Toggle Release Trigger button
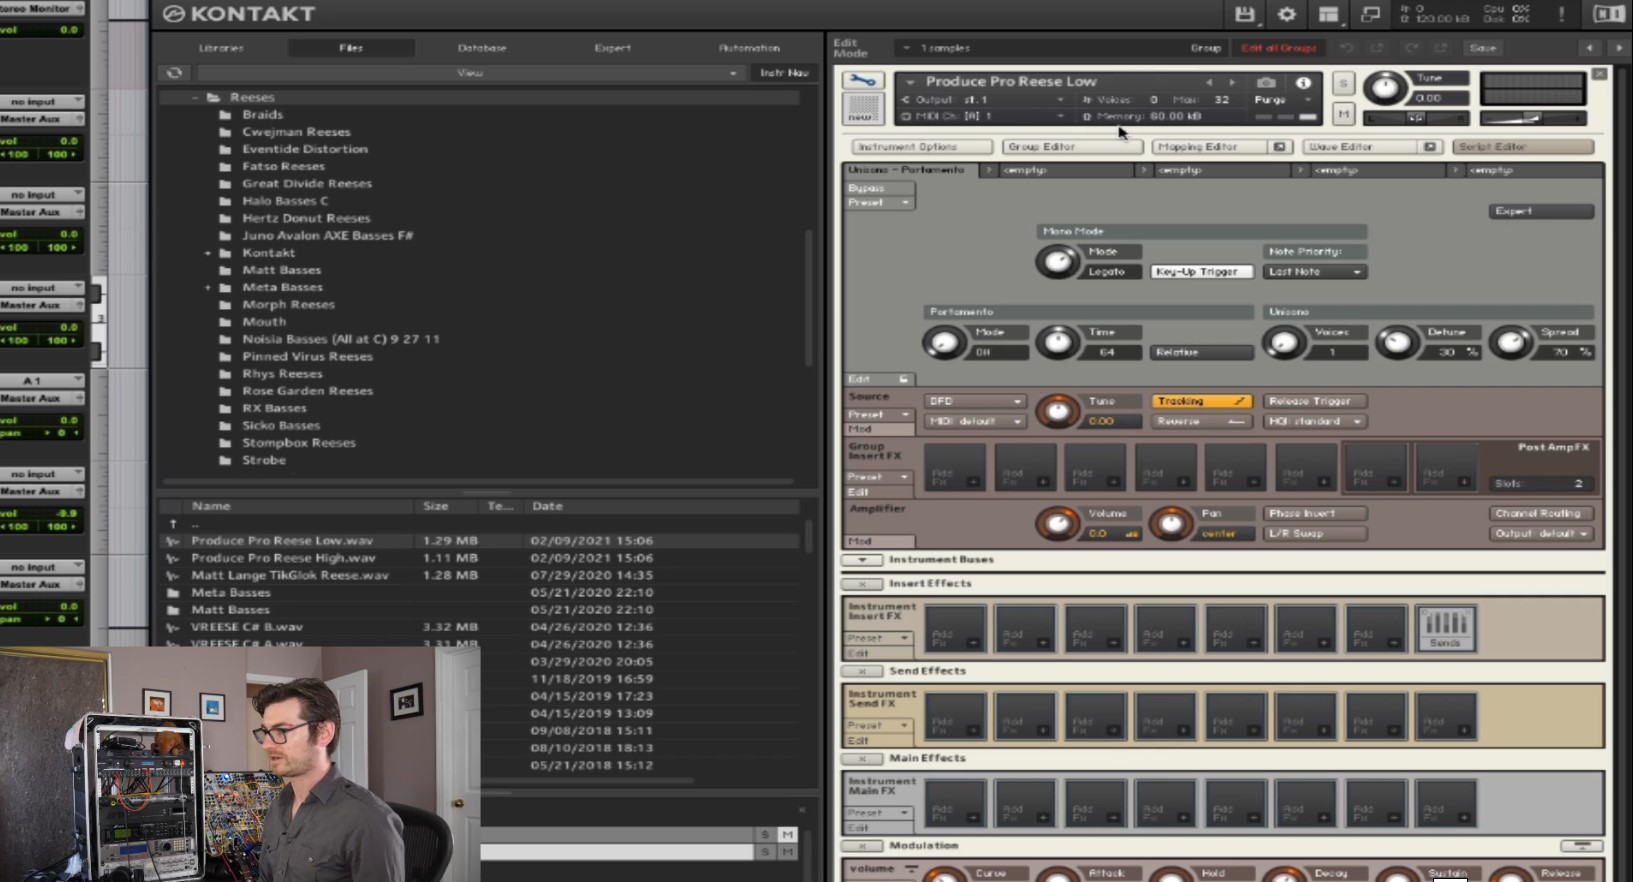 [x=1314, y=401]
